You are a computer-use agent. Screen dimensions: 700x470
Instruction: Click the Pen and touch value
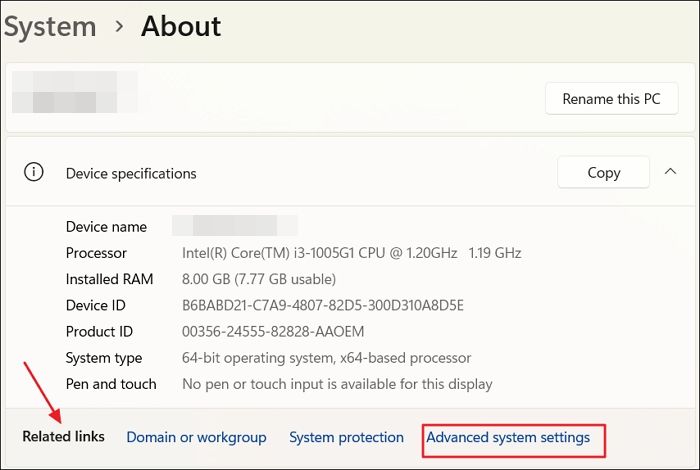tap(337, 383)
